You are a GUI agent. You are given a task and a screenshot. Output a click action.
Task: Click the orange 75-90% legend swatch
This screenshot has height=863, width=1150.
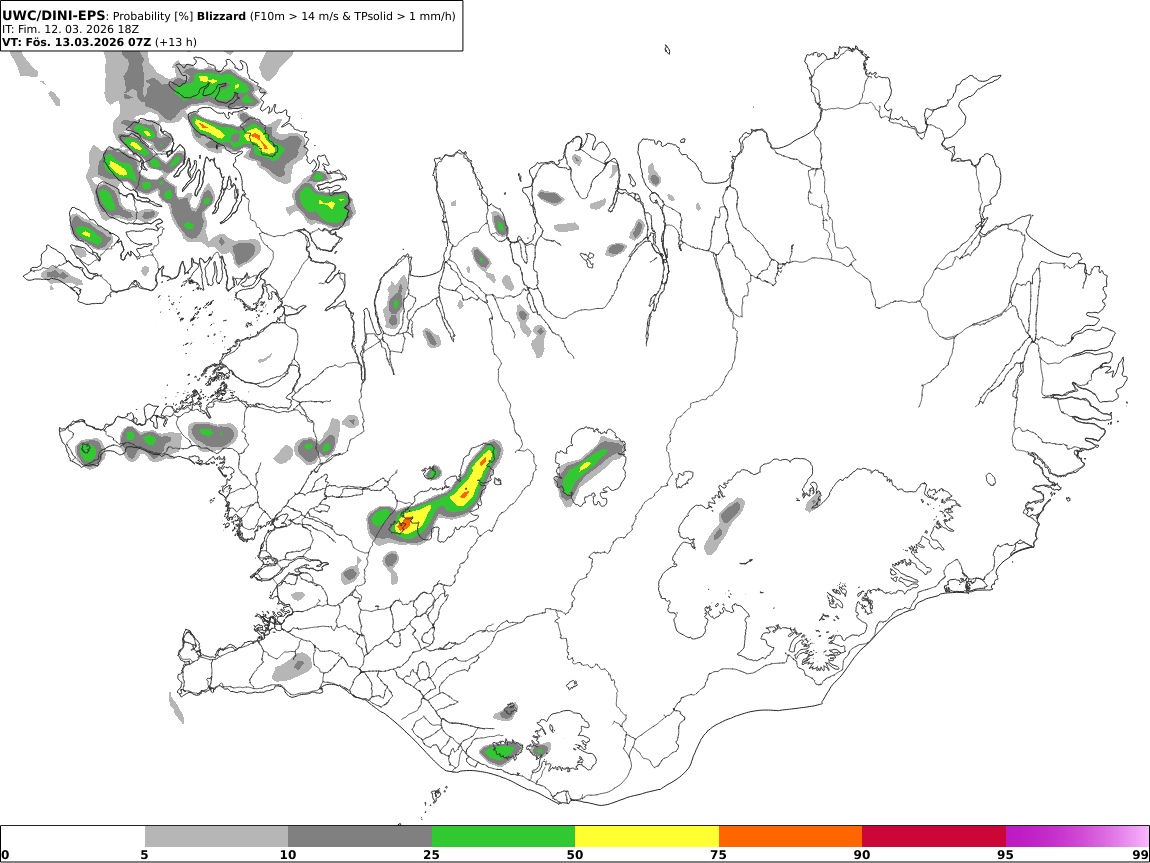click(791, 836)
